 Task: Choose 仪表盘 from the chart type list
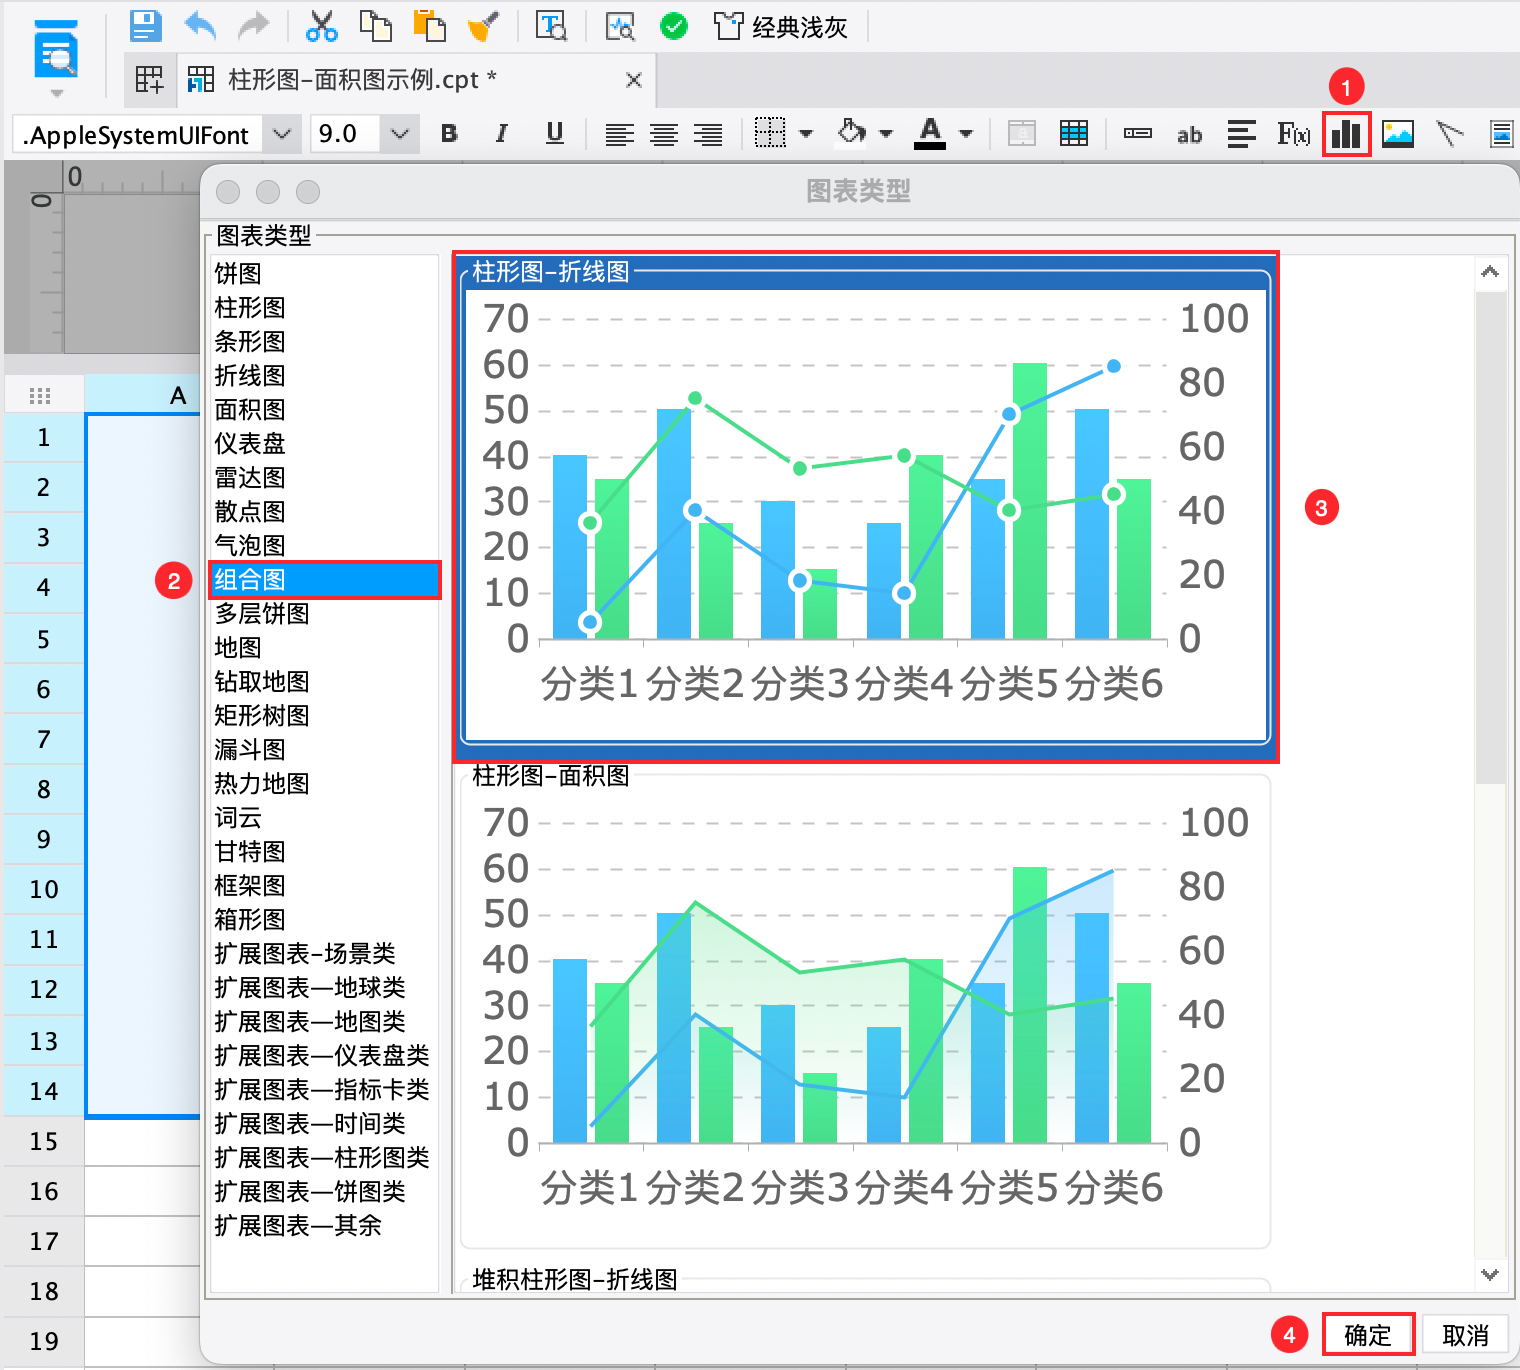pos(325,444)
